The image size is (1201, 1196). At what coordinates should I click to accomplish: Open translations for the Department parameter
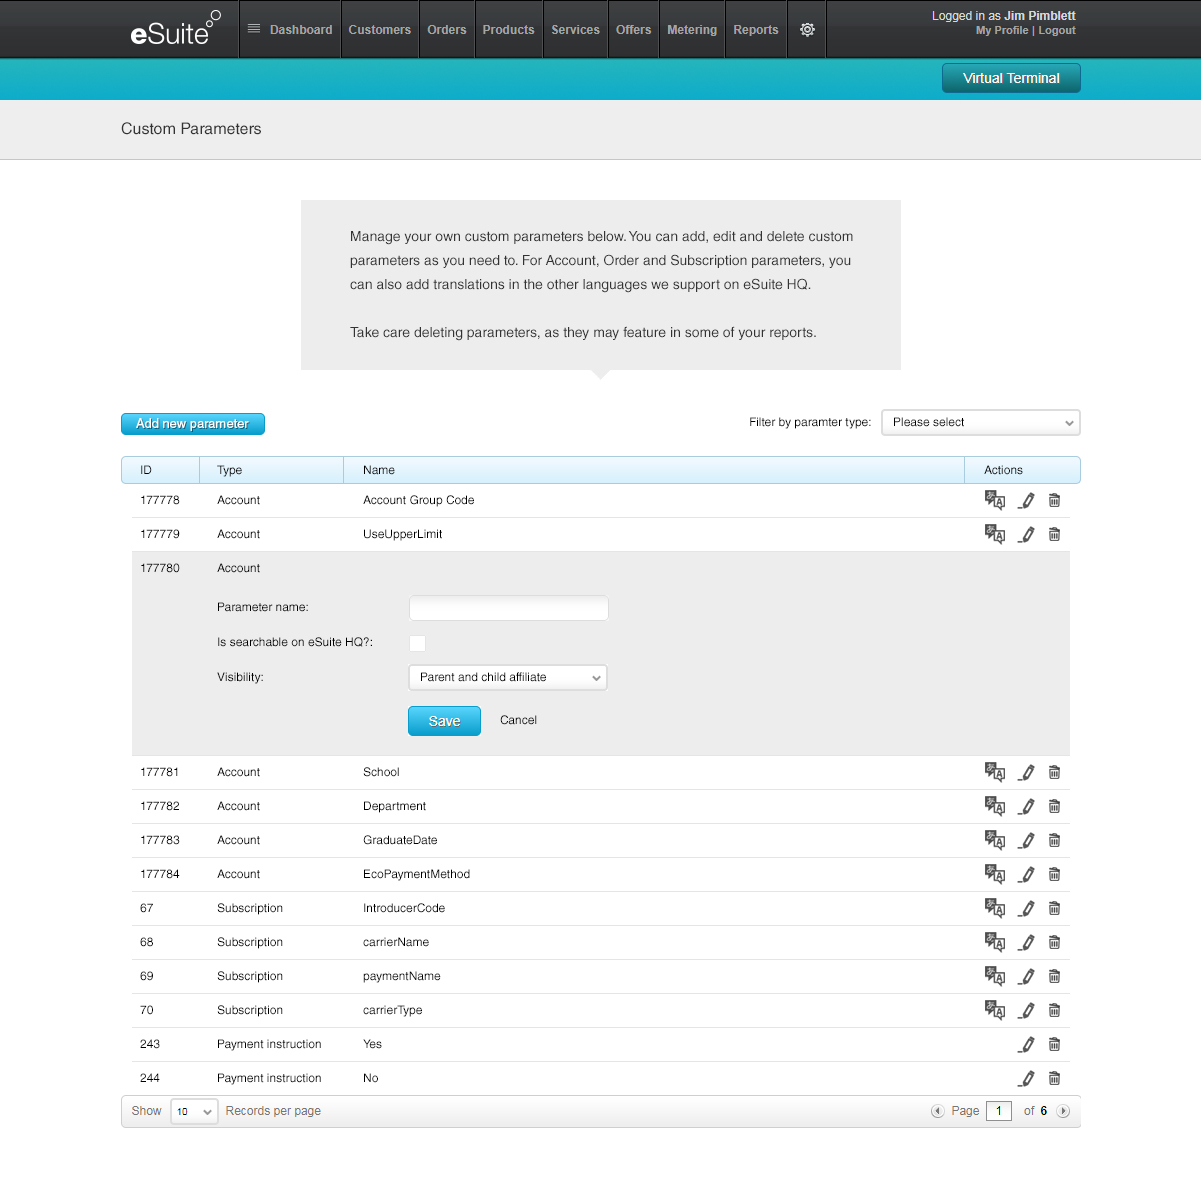click(x=994, y=806)
